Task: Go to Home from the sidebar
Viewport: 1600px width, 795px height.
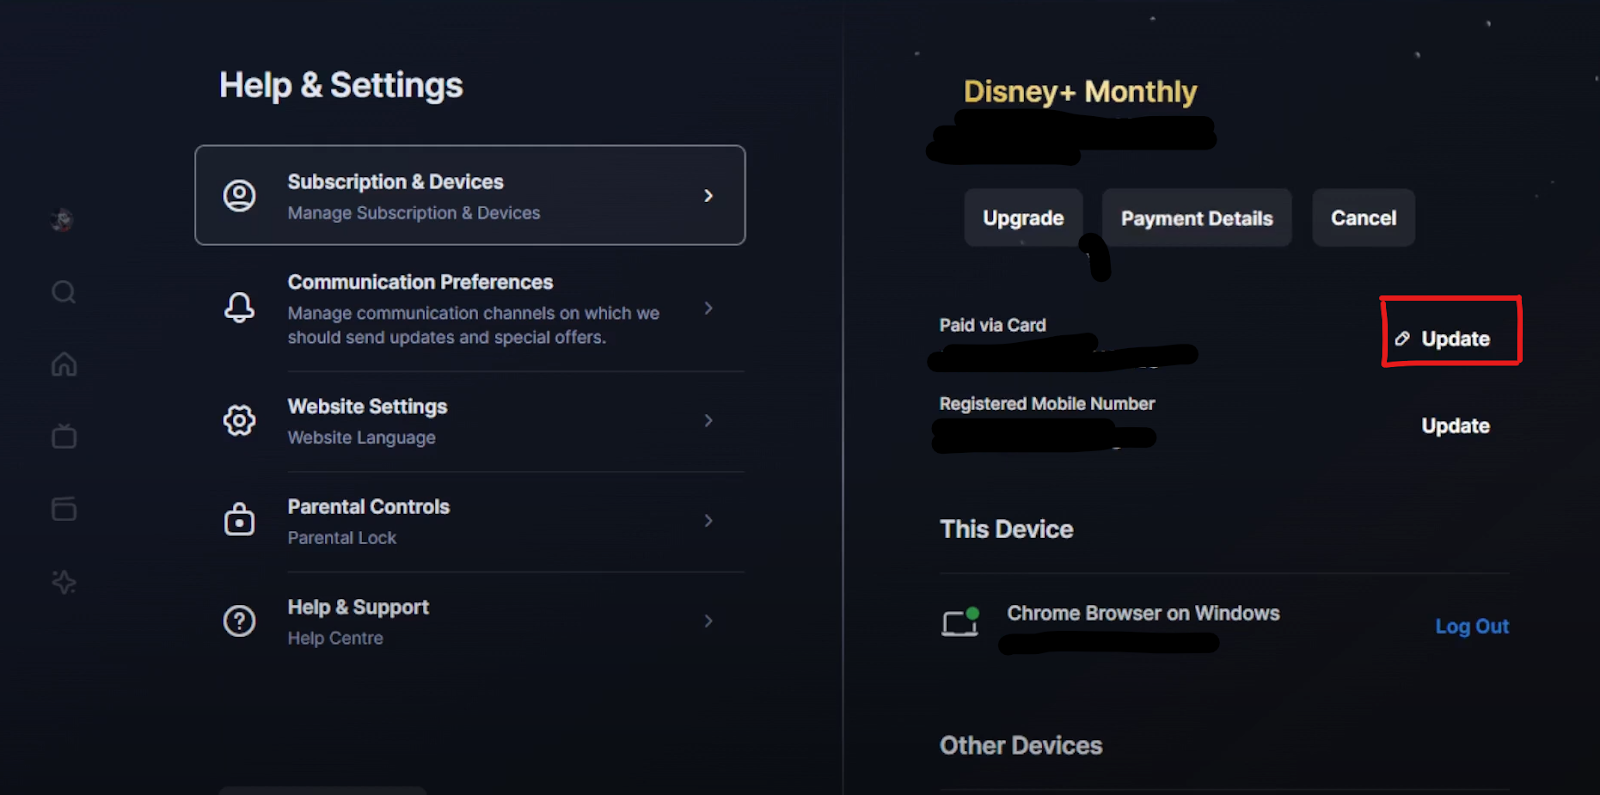Action: (64, 364)
